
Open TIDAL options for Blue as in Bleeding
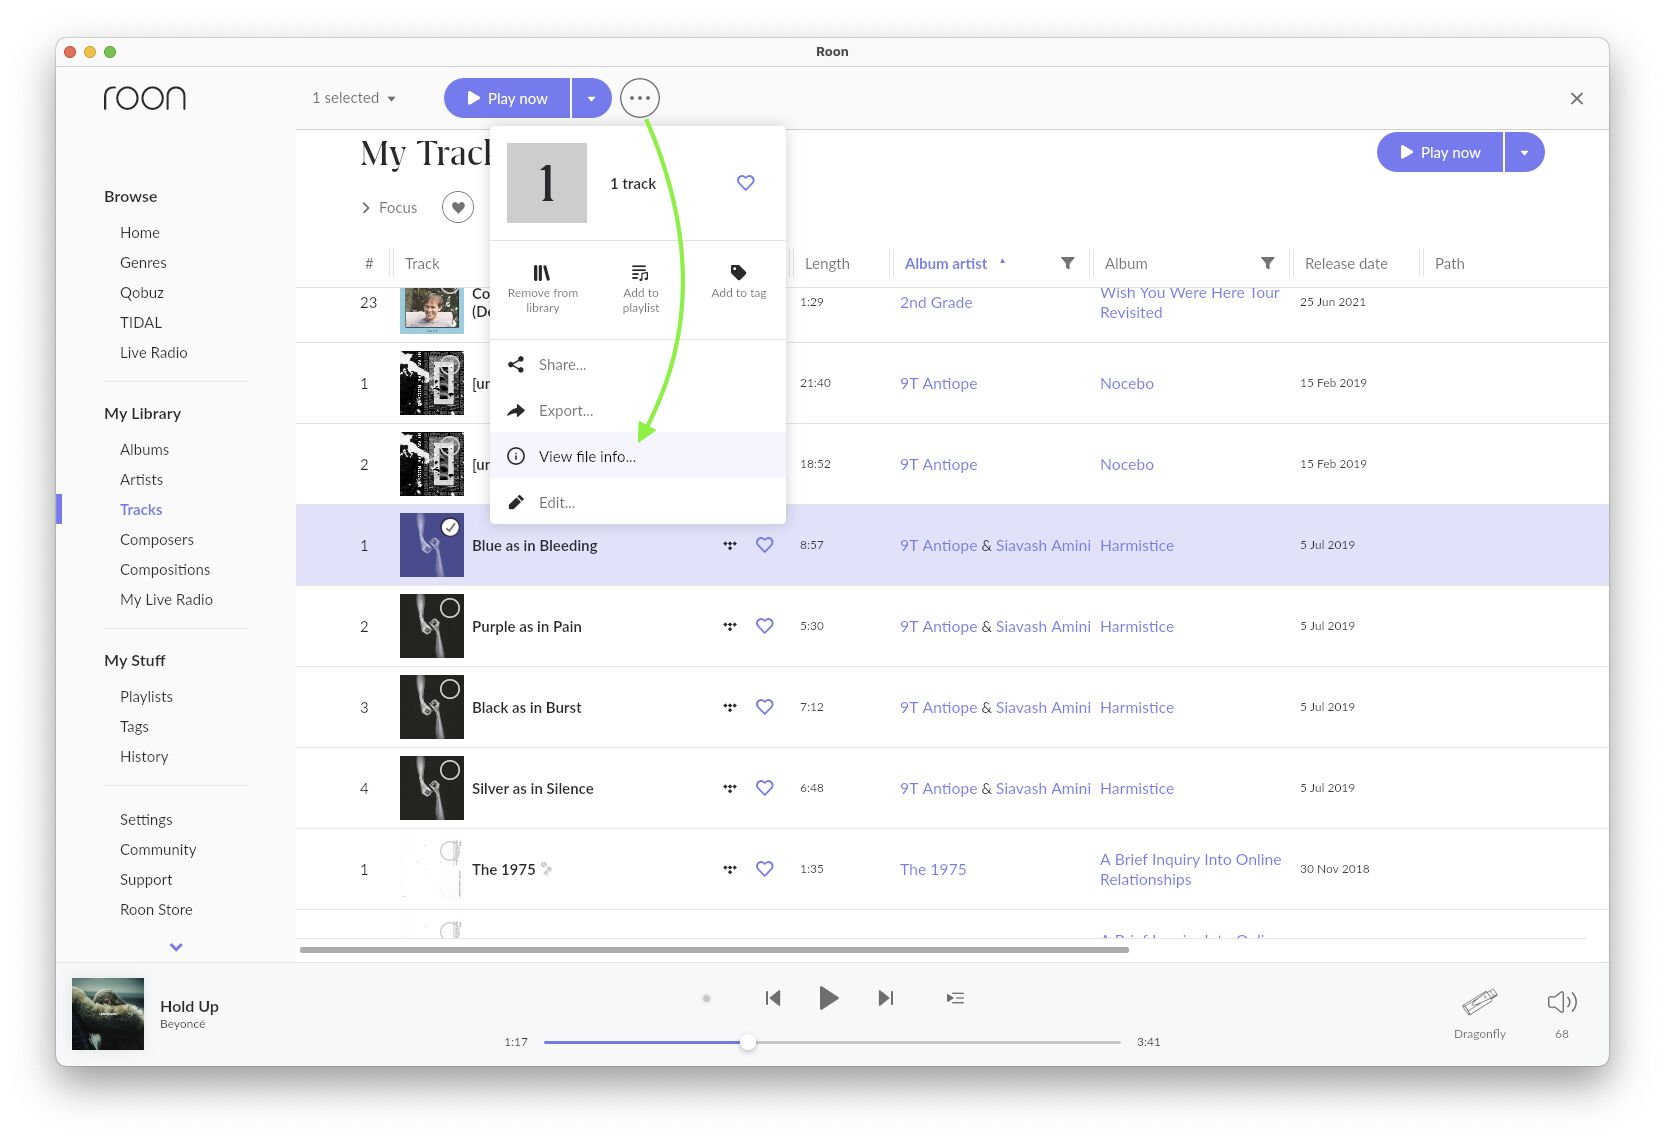coord(730,545)
